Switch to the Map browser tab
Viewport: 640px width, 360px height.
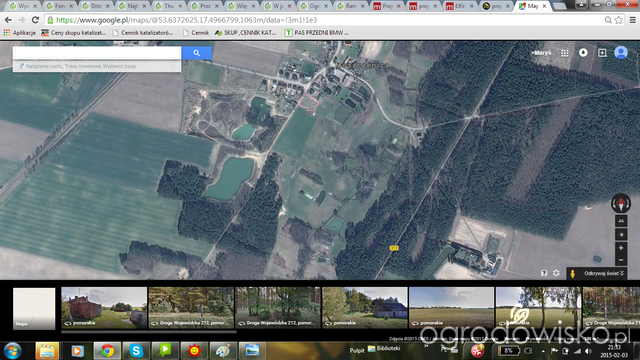[x=533, y=6]
